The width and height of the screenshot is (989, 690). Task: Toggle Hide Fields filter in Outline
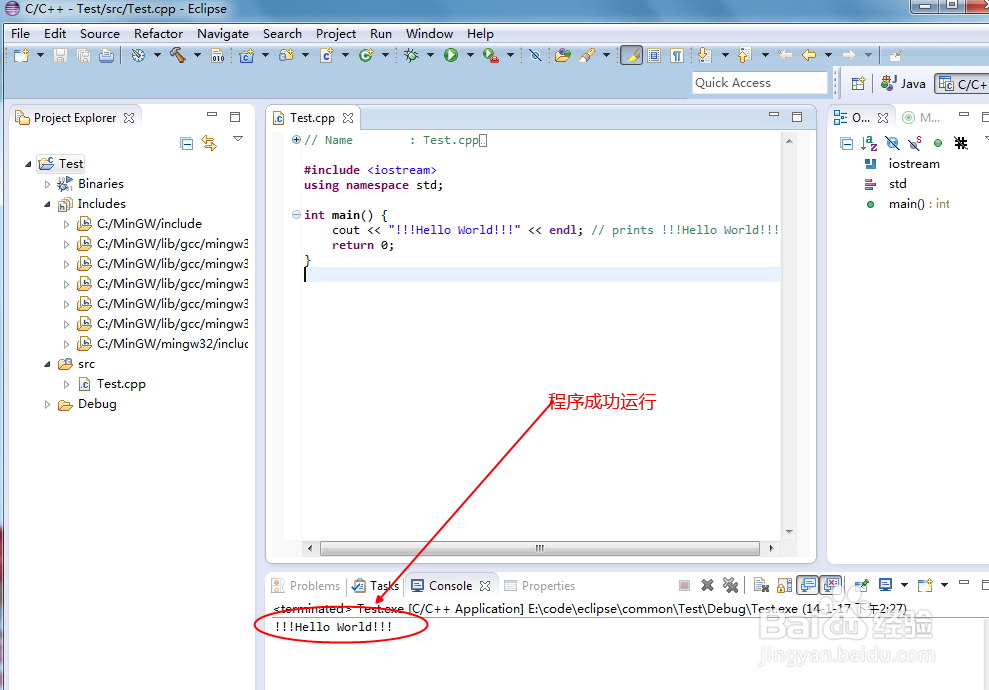click(892, 143)
